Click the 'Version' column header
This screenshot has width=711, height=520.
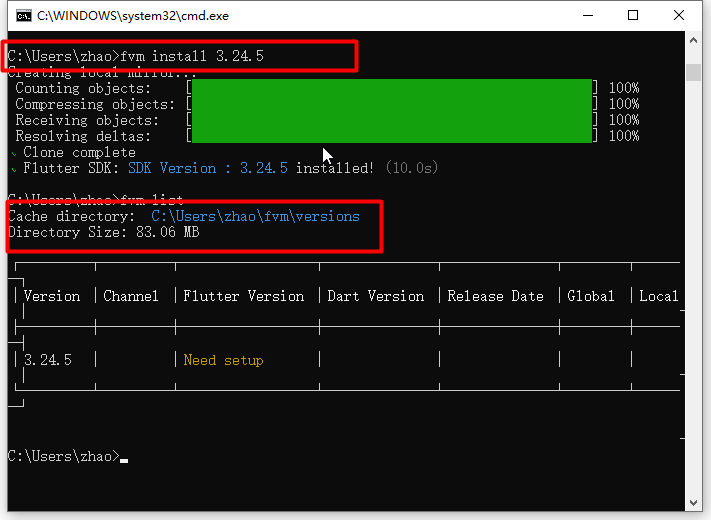coord(52,296)
